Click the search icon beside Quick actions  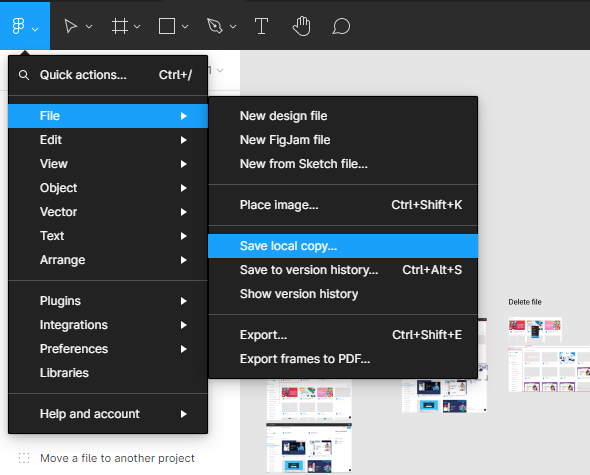point(24,75)
